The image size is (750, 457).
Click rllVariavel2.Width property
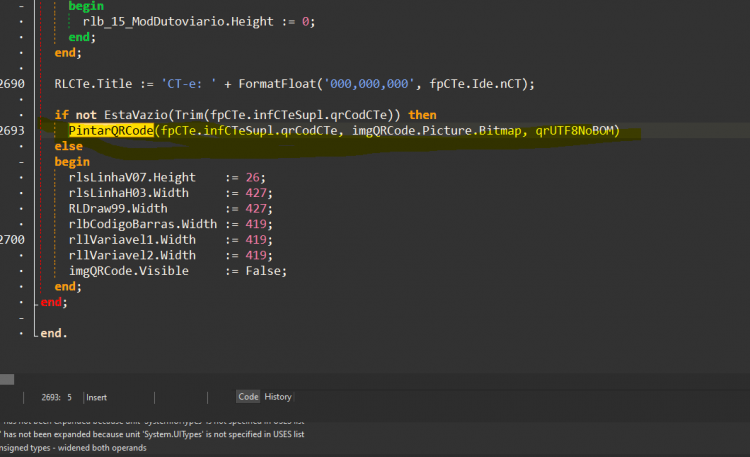pos(132,255)
